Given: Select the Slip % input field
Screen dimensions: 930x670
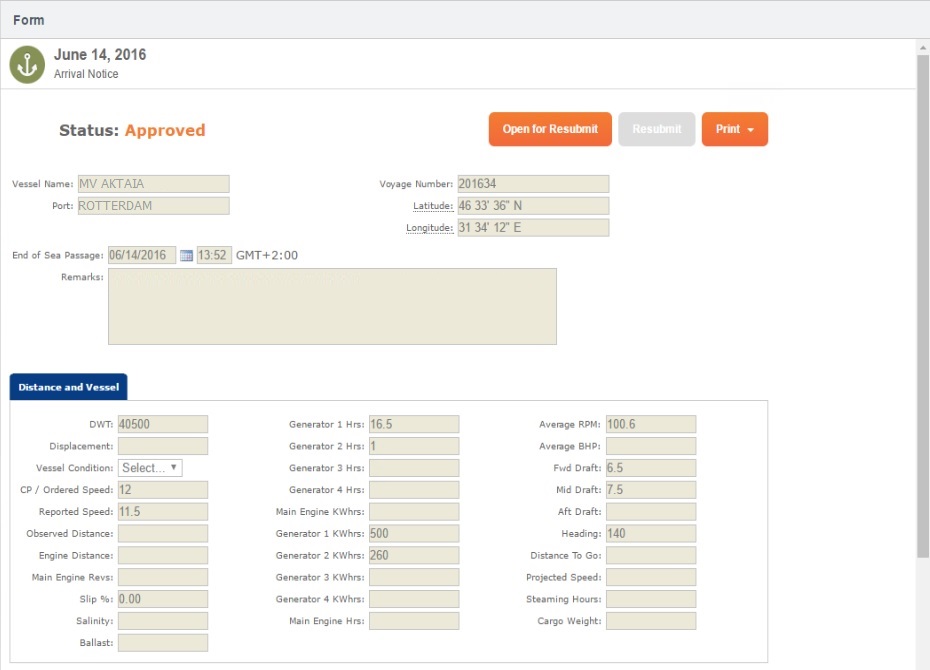Looking at the screenshot, I should (x=162, y=598).
